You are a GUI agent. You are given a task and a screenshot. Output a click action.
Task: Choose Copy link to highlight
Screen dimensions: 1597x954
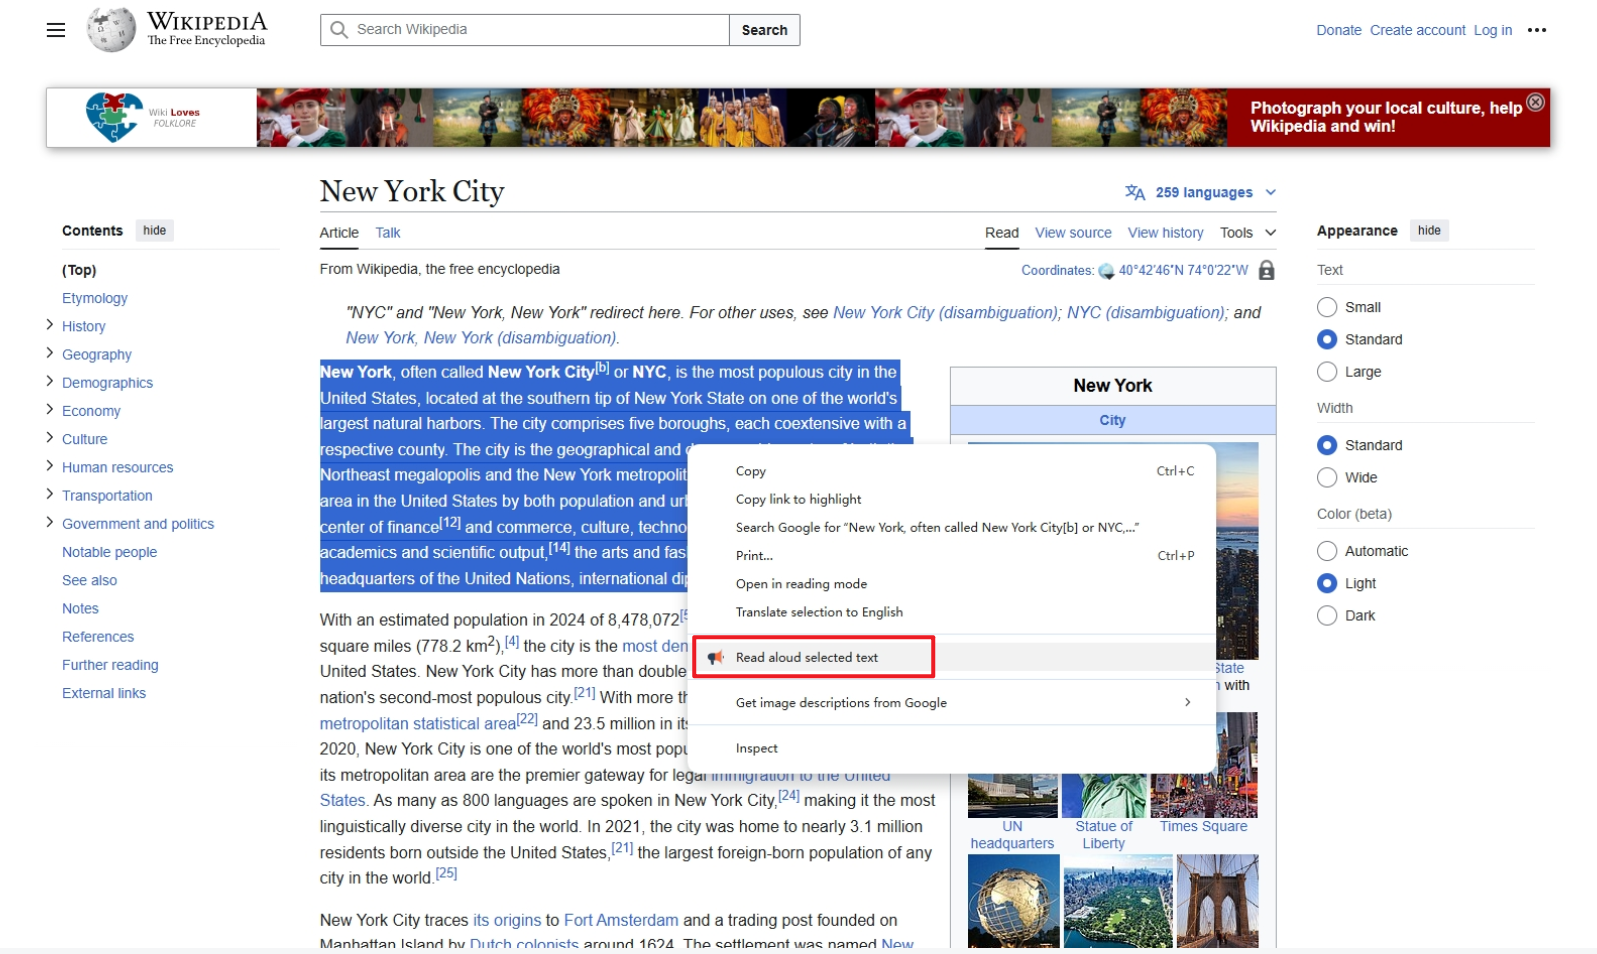953,499
